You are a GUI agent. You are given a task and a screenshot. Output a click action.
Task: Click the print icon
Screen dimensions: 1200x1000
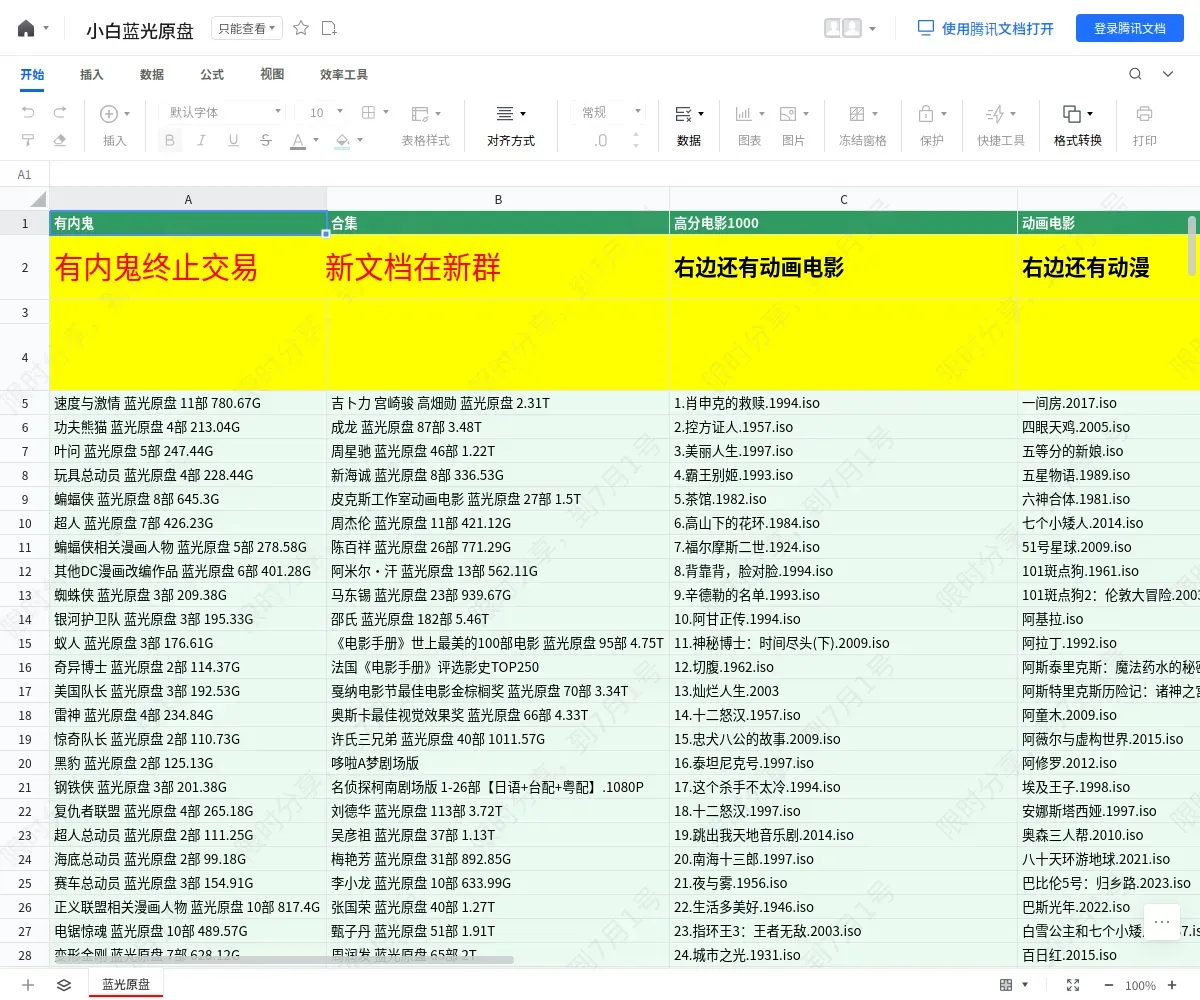[x=1145, y=114]
